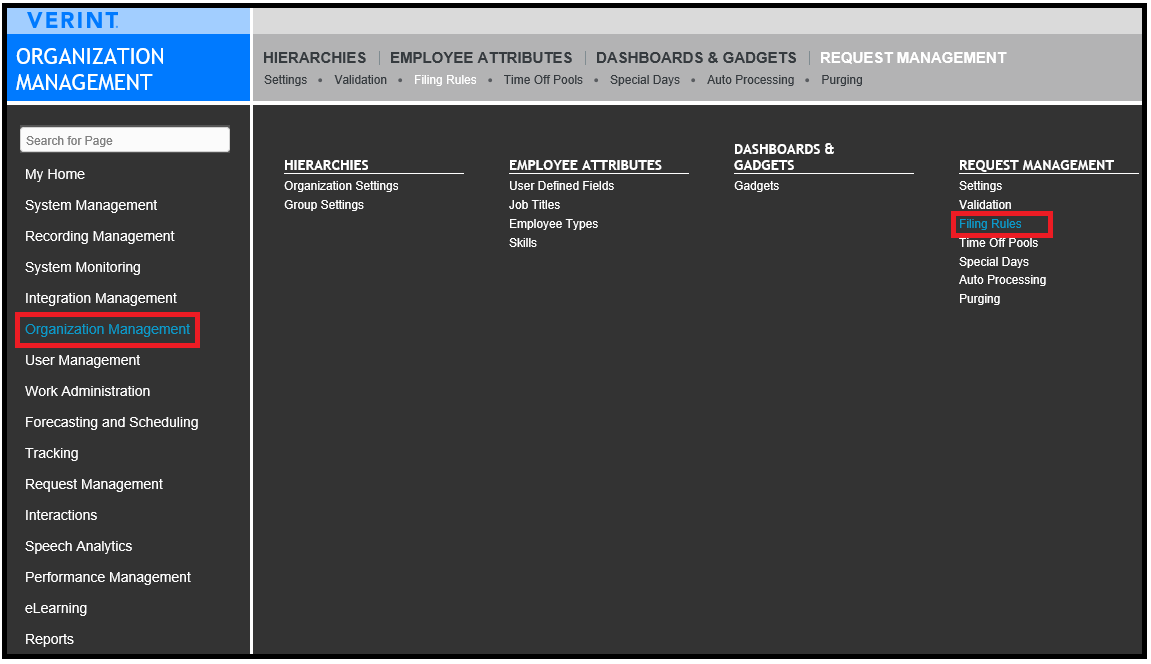The image size is (1151, 664).
Task: Click Purging in the top submenu bar
Action: coord(842,80)
